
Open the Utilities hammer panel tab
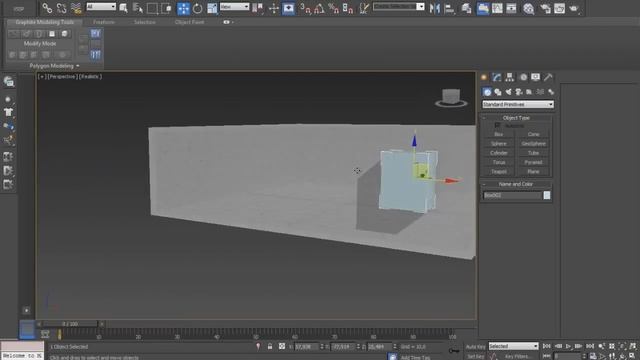point(548,77)
